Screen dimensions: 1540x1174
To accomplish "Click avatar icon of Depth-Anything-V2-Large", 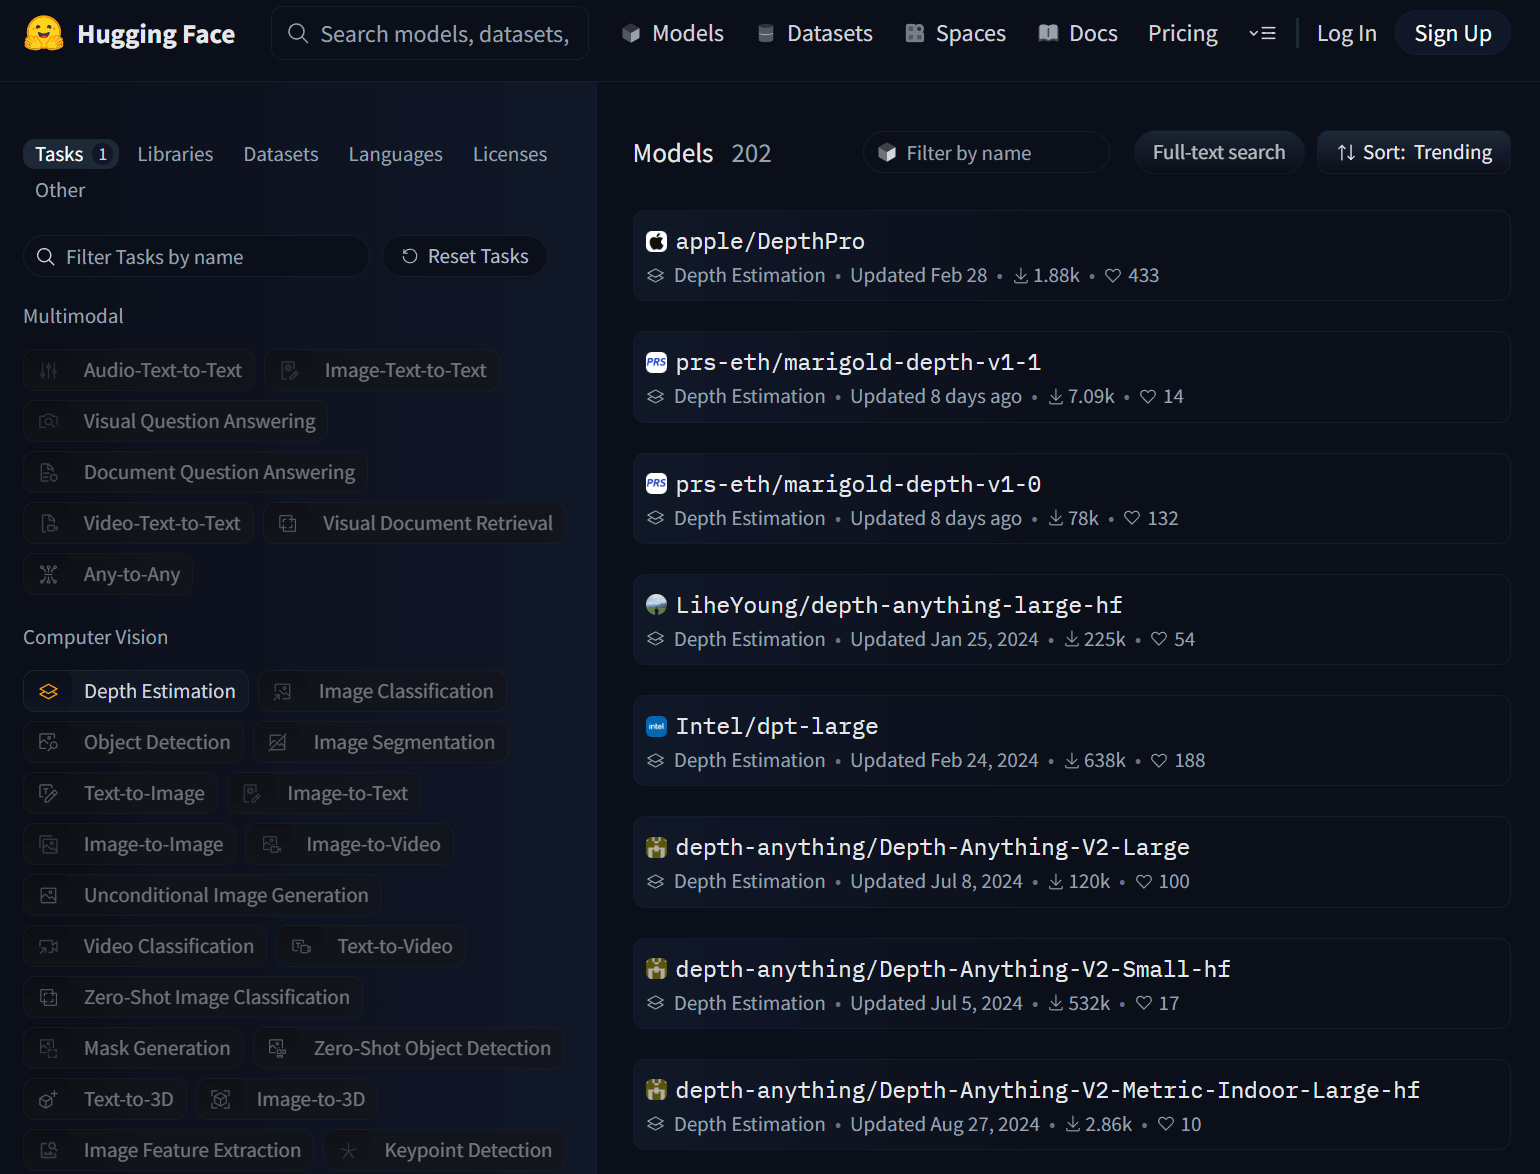I will (656, 848).
